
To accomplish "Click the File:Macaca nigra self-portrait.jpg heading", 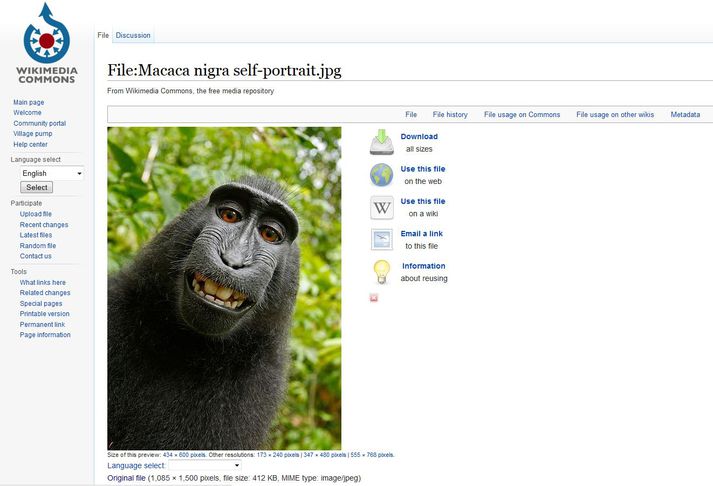I will [224, 70].
